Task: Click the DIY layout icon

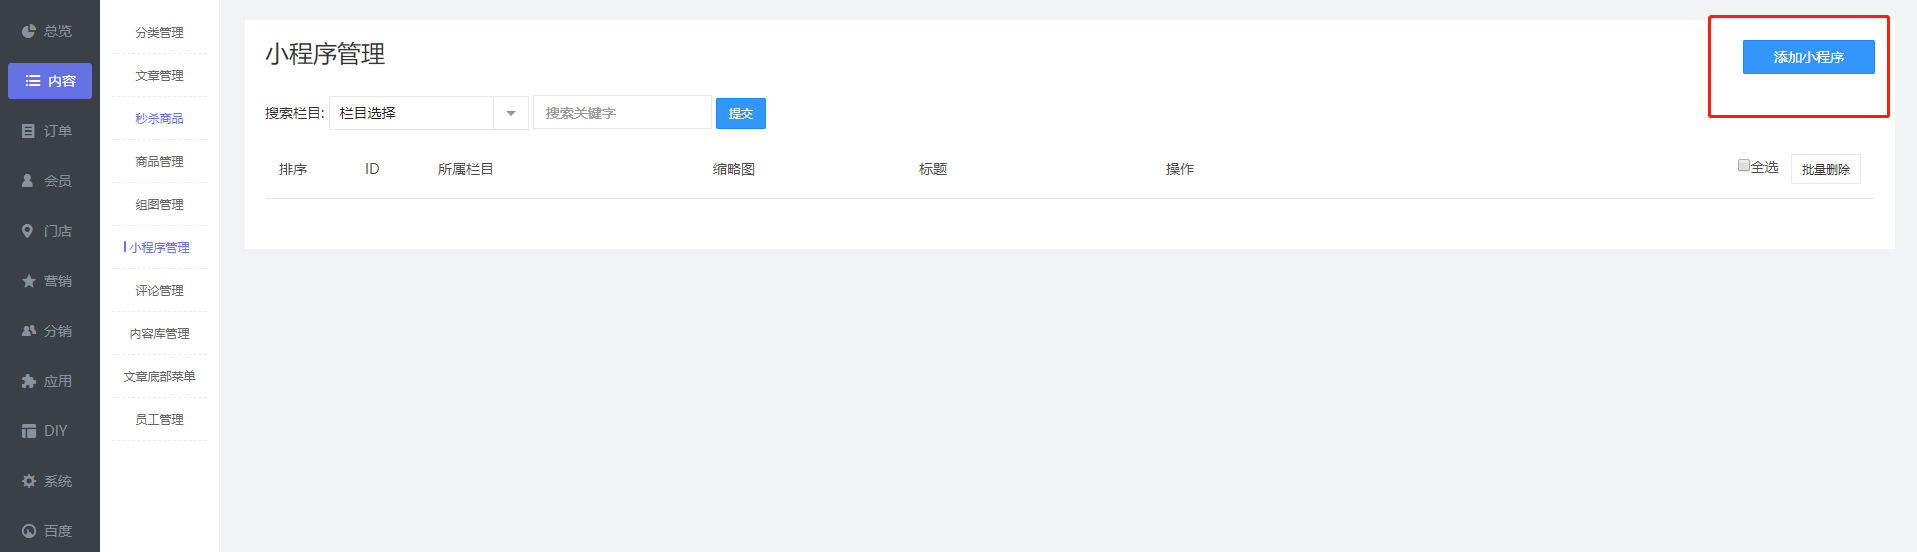Action: point(29,431)
